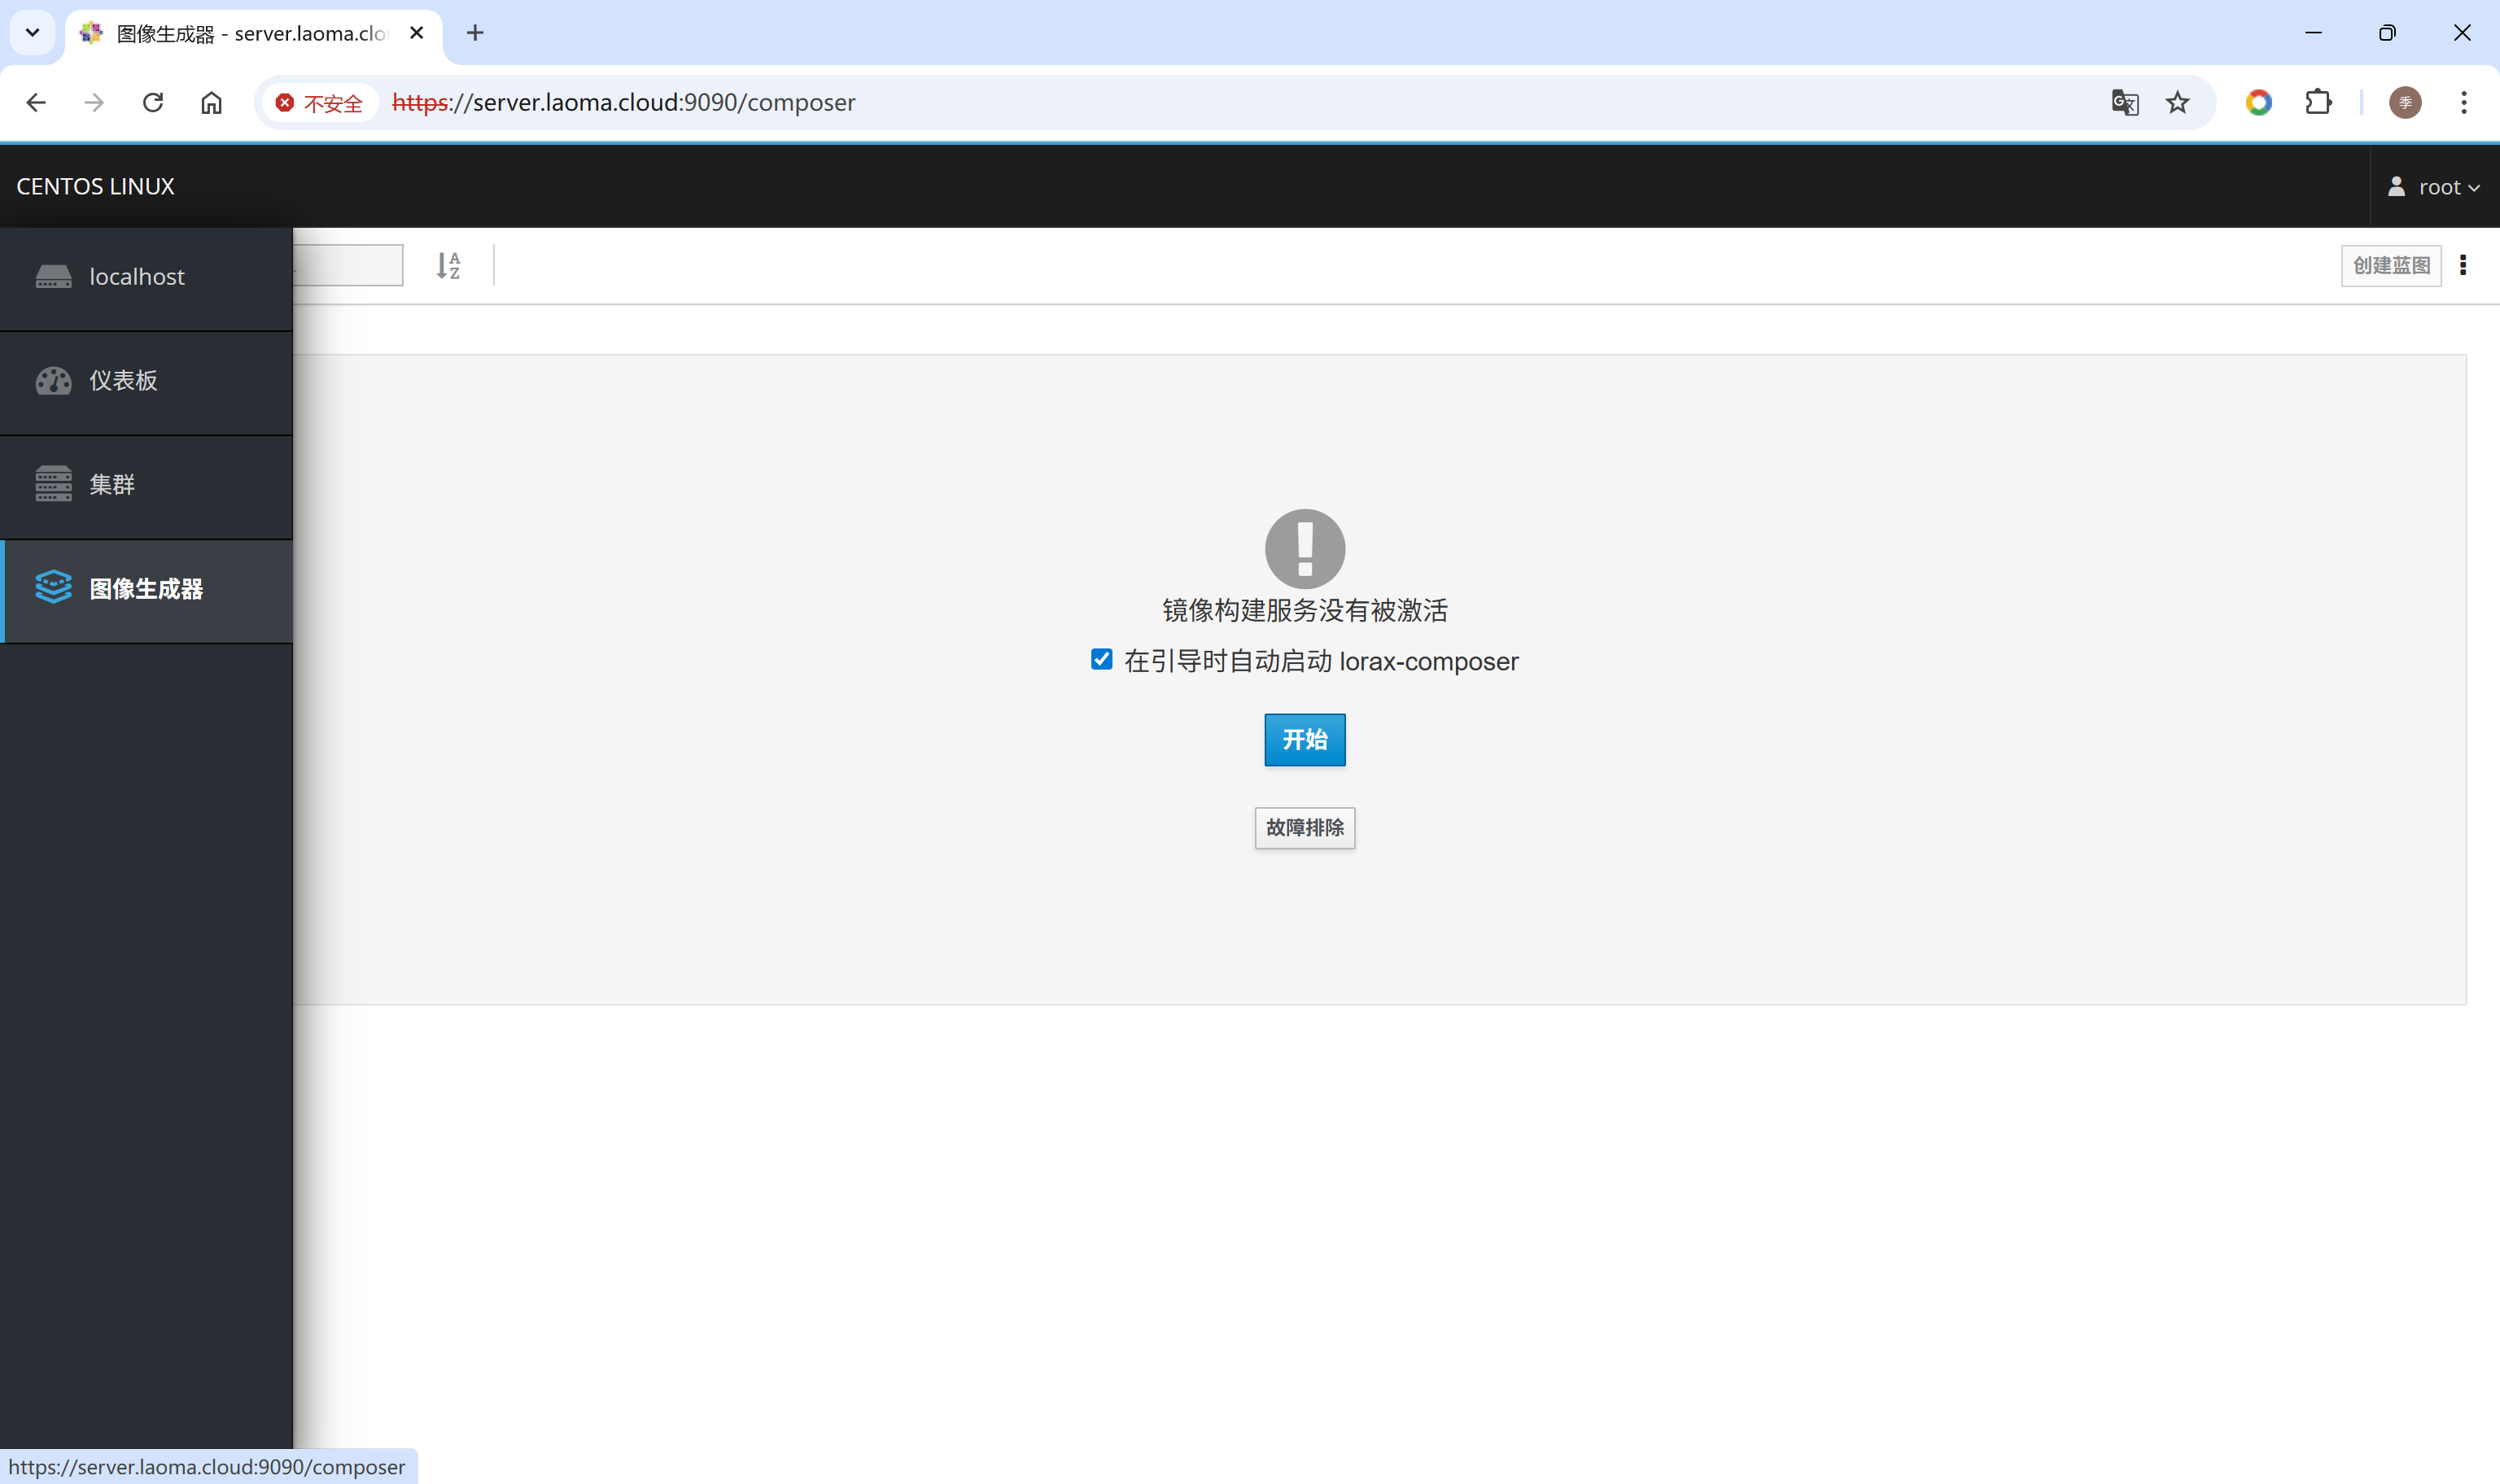Image resolution: width=2500 pixels, height=1484 pixels.
Task: Open CENTOS LINUX branding menu item
Action: click(x=95, y=186)
